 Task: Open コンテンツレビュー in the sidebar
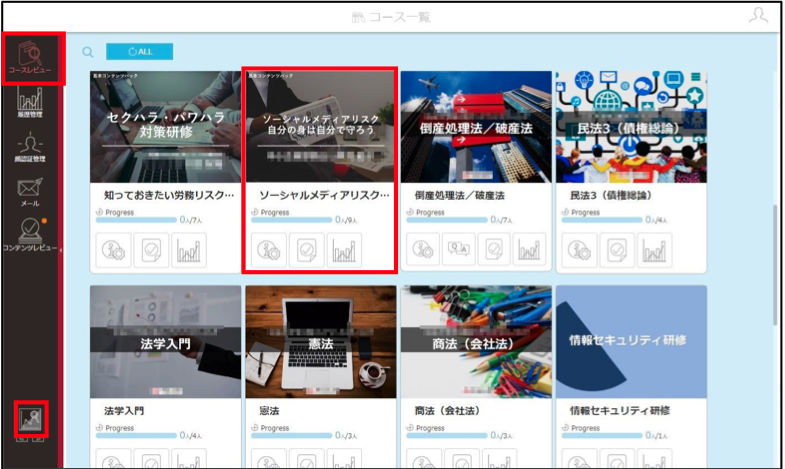coord(30,234)
